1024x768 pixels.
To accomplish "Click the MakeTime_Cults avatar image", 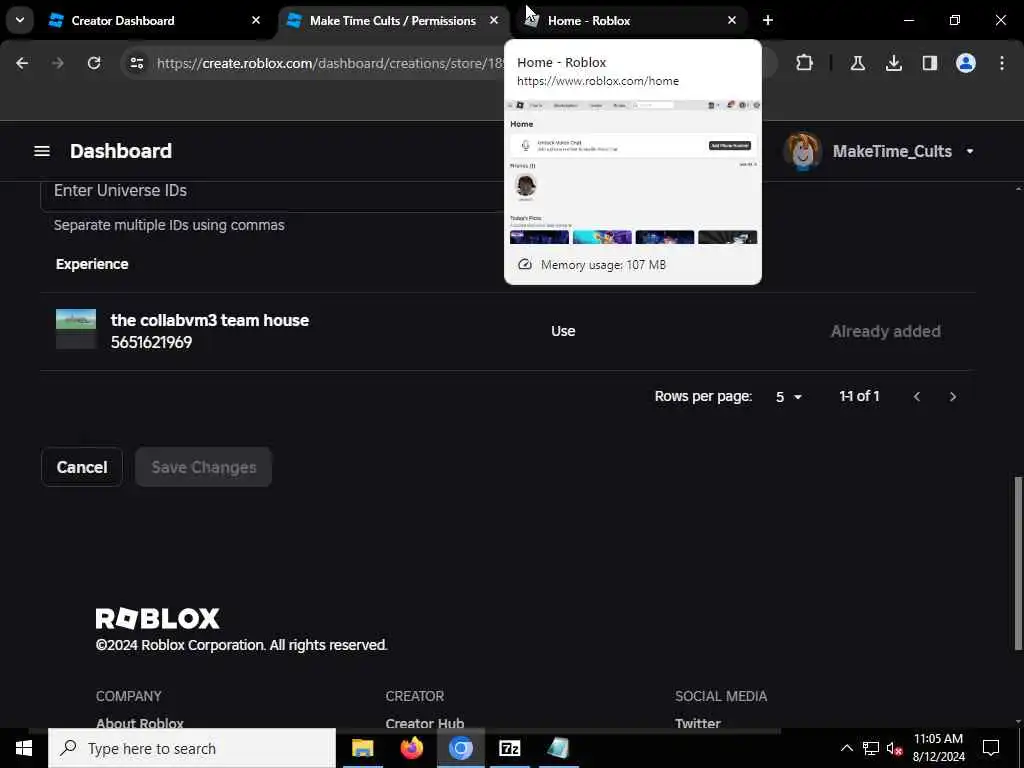I will [x=803, y=151].
